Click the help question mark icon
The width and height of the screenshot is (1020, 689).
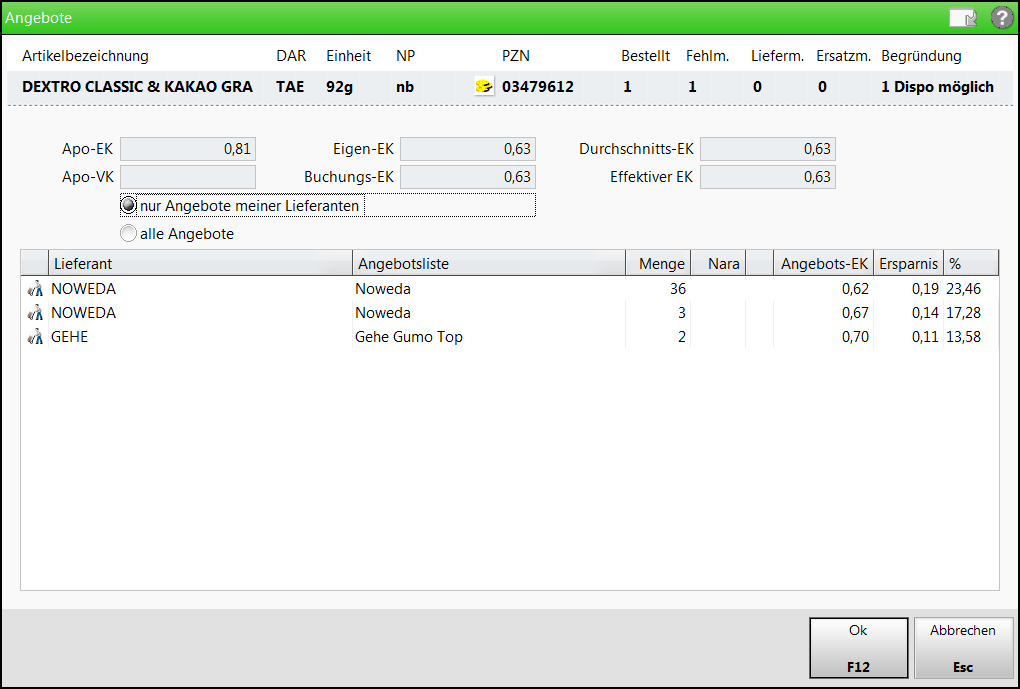(1002, 18)
